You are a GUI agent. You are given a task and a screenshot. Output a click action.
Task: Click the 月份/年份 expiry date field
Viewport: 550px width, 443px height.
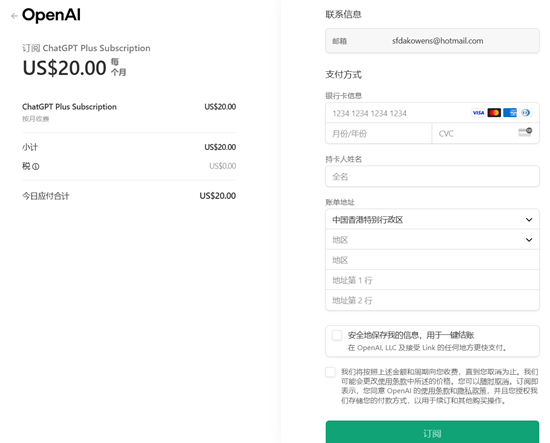pos(378,133)
